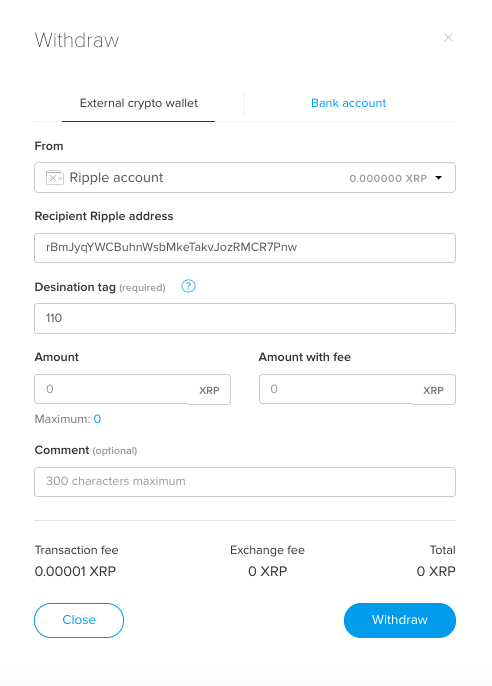Focus the Recipient Ripple address field
The width and height of the screenshot is (492, 686).
[245, 248]
